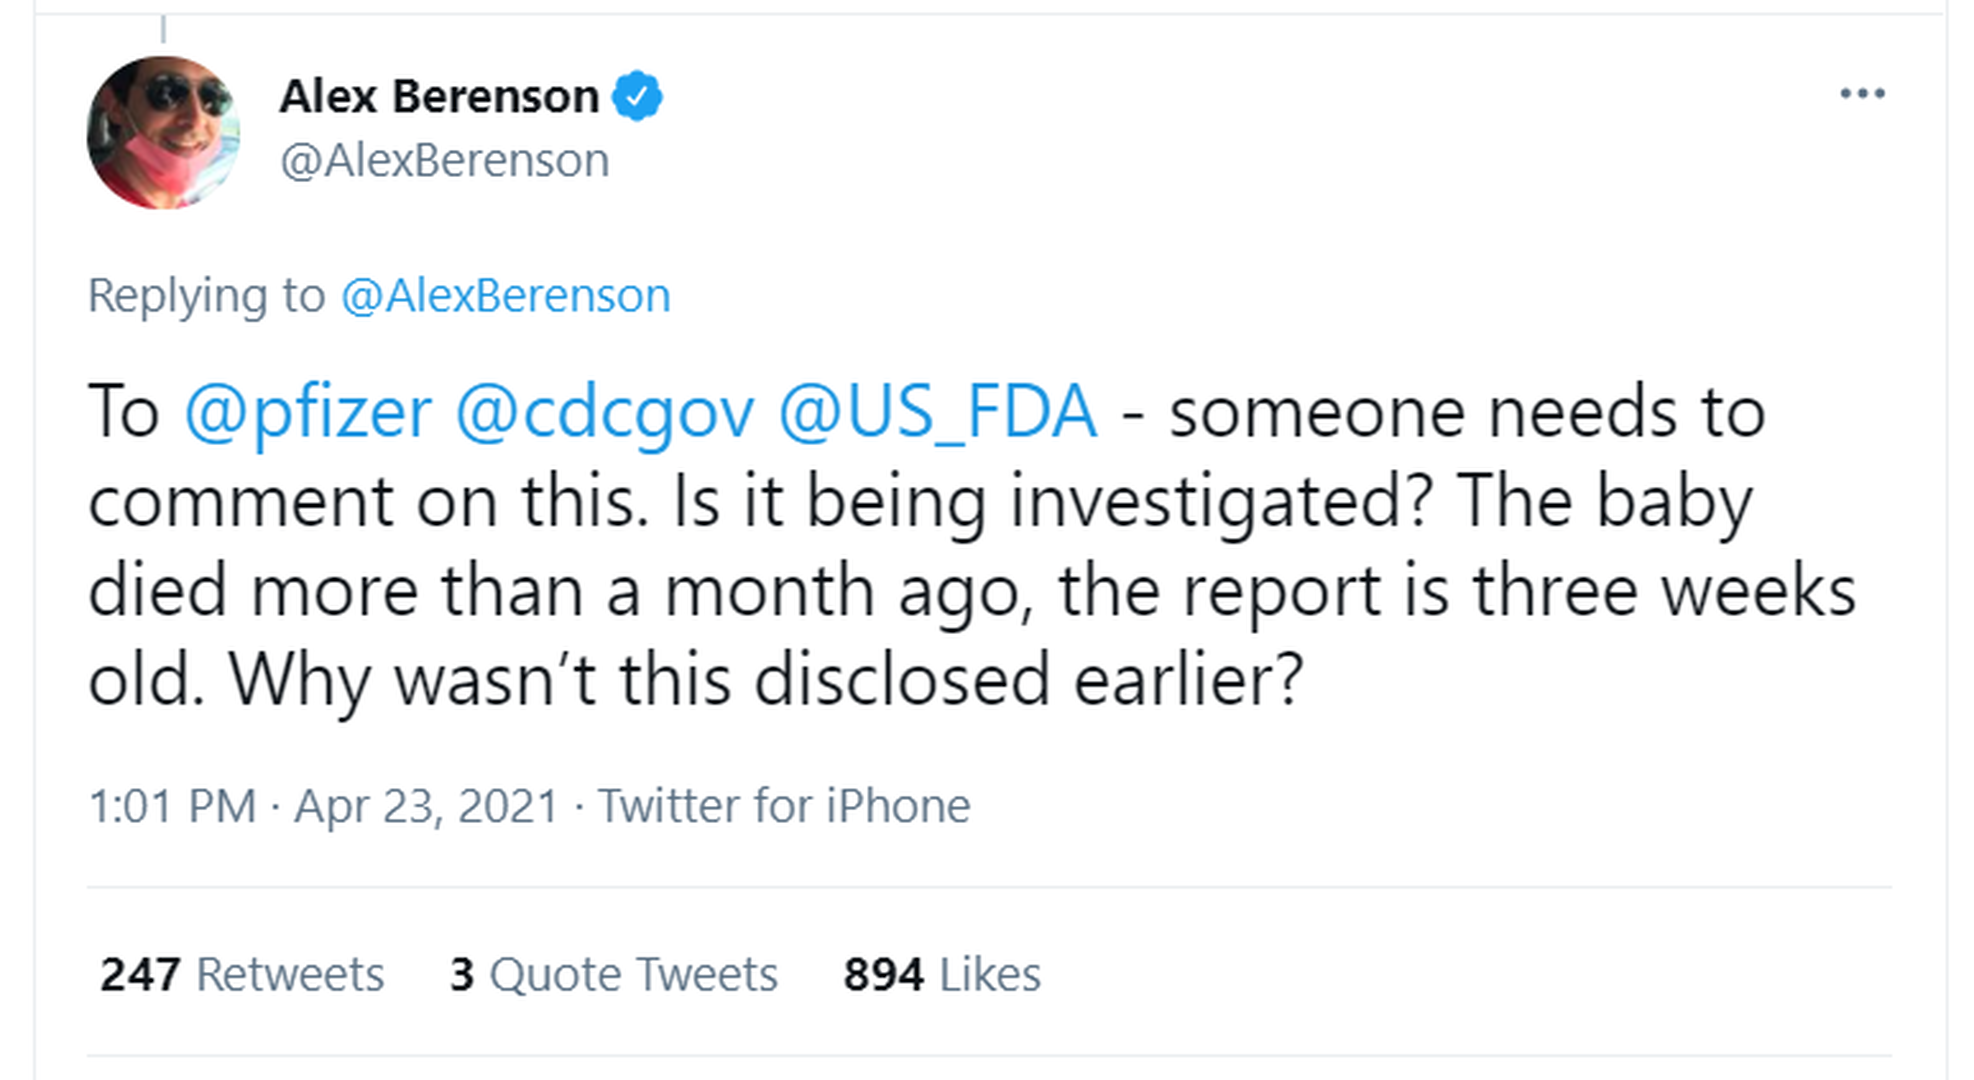Click the Apr 23, 2021 date
1974x1080 pixels.
coord(426,806)
